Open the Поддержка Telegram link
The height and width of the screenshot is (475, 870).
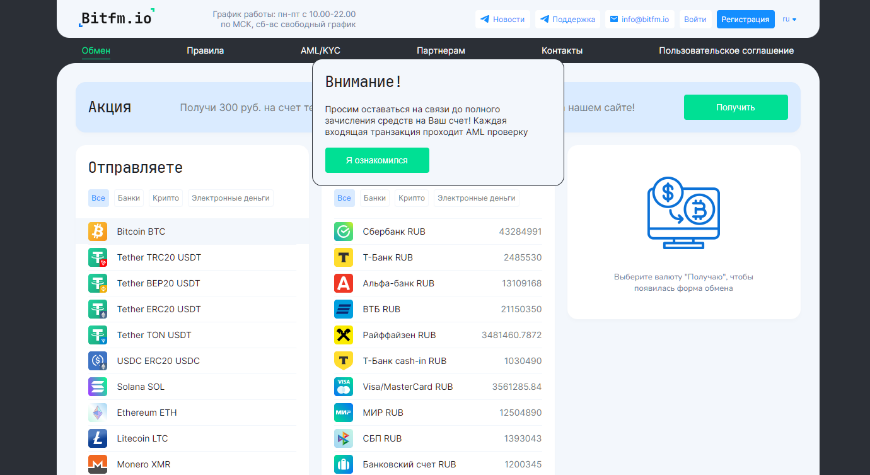pos(568,19)
